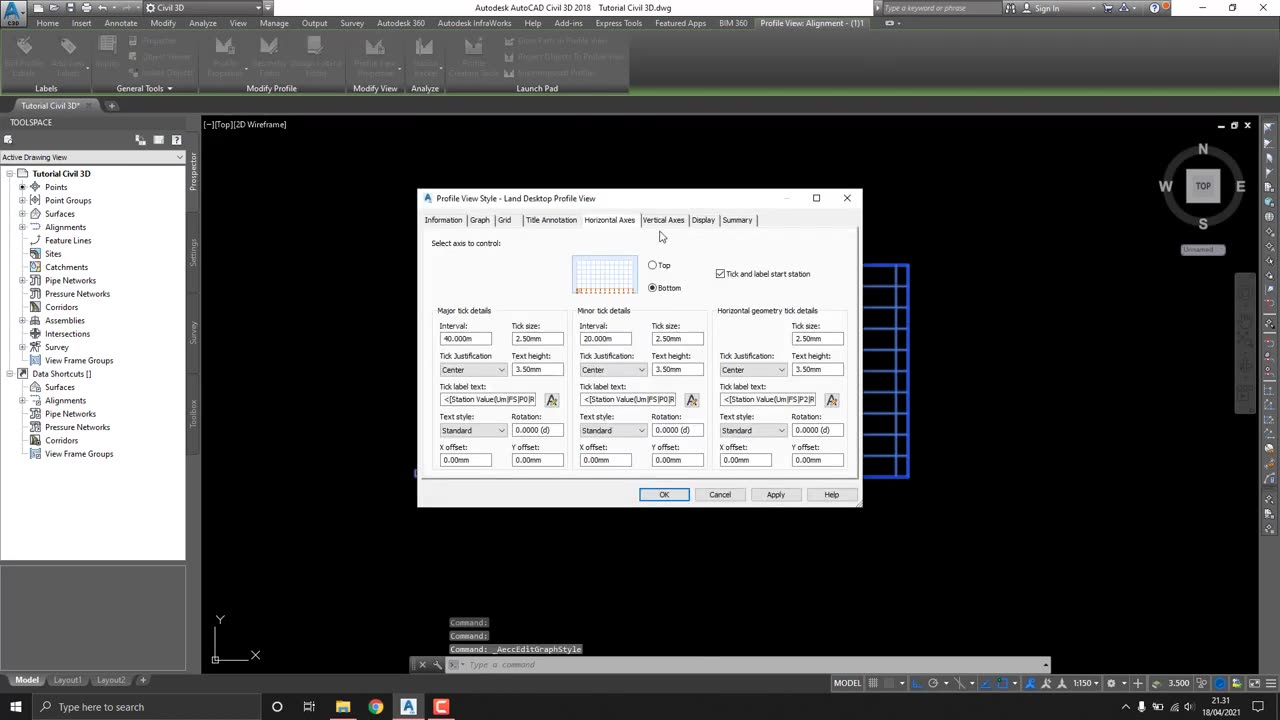The image size is (1280, 720).
Task: Open the Summary tab
Action: pyautogui.click(x=737, y=220)
